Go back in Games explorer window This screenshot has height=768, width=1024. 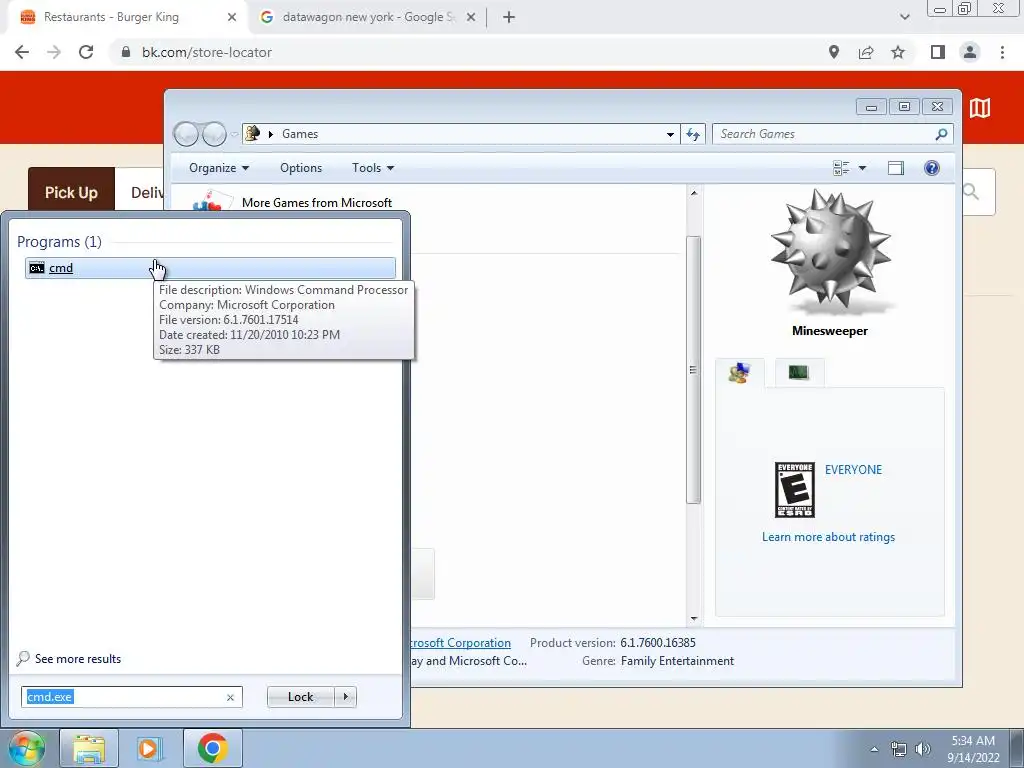coord(186,134)
